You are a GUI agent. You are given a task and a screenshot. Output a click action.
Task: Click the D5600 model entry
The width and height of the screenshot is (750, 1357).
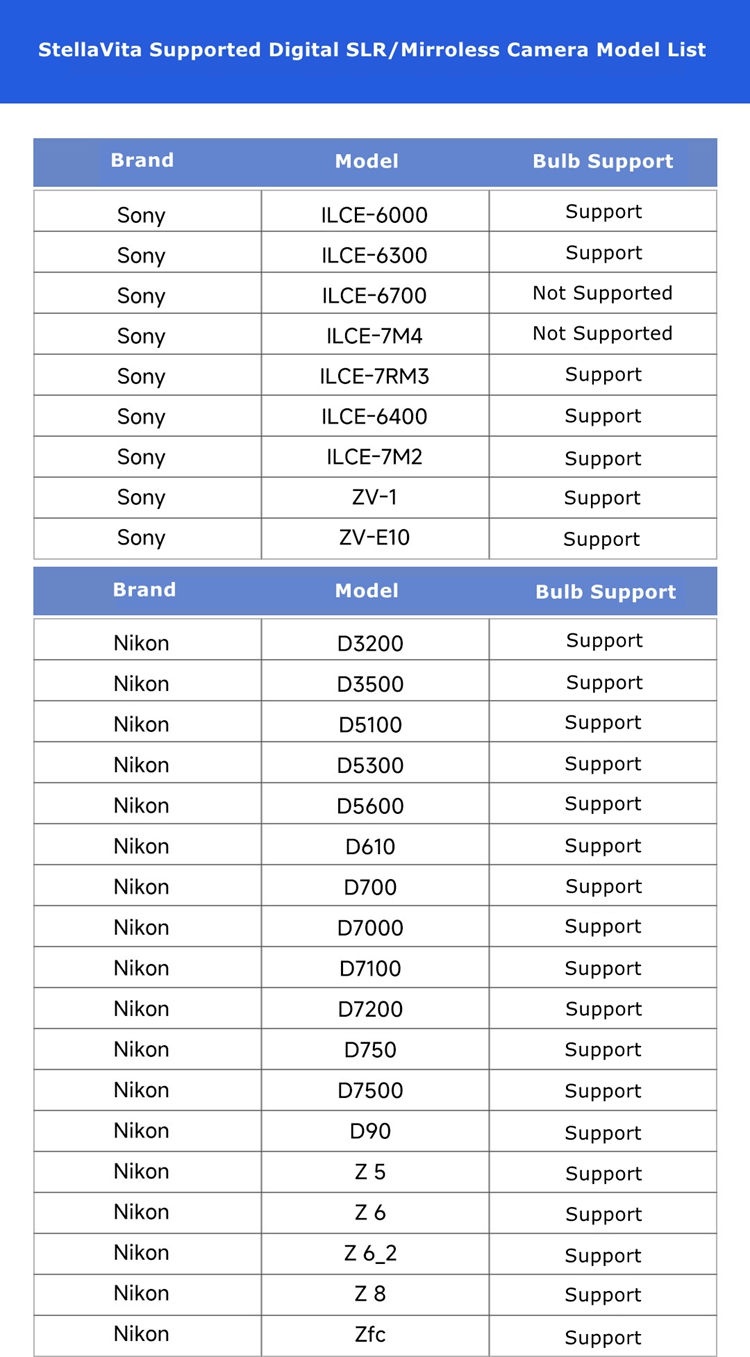click(370, 806)
